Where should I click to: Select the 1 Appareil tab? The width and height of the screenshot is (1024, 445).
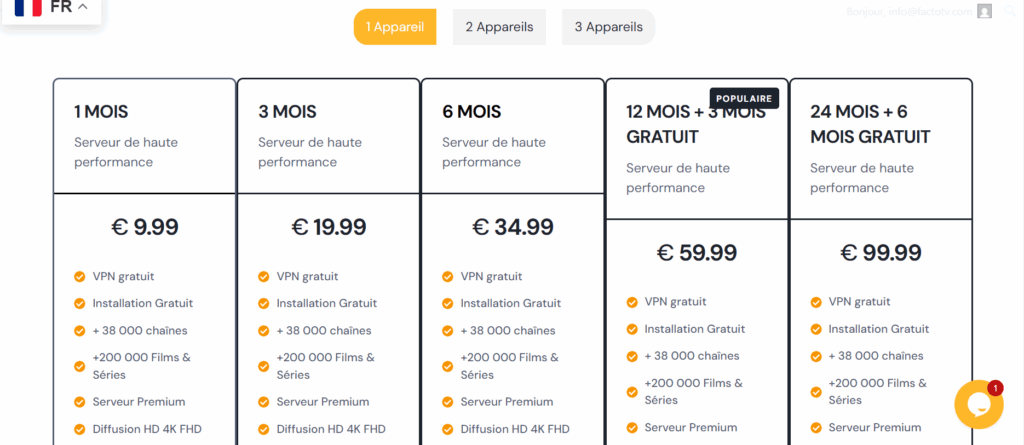click(x=395, y=27)
